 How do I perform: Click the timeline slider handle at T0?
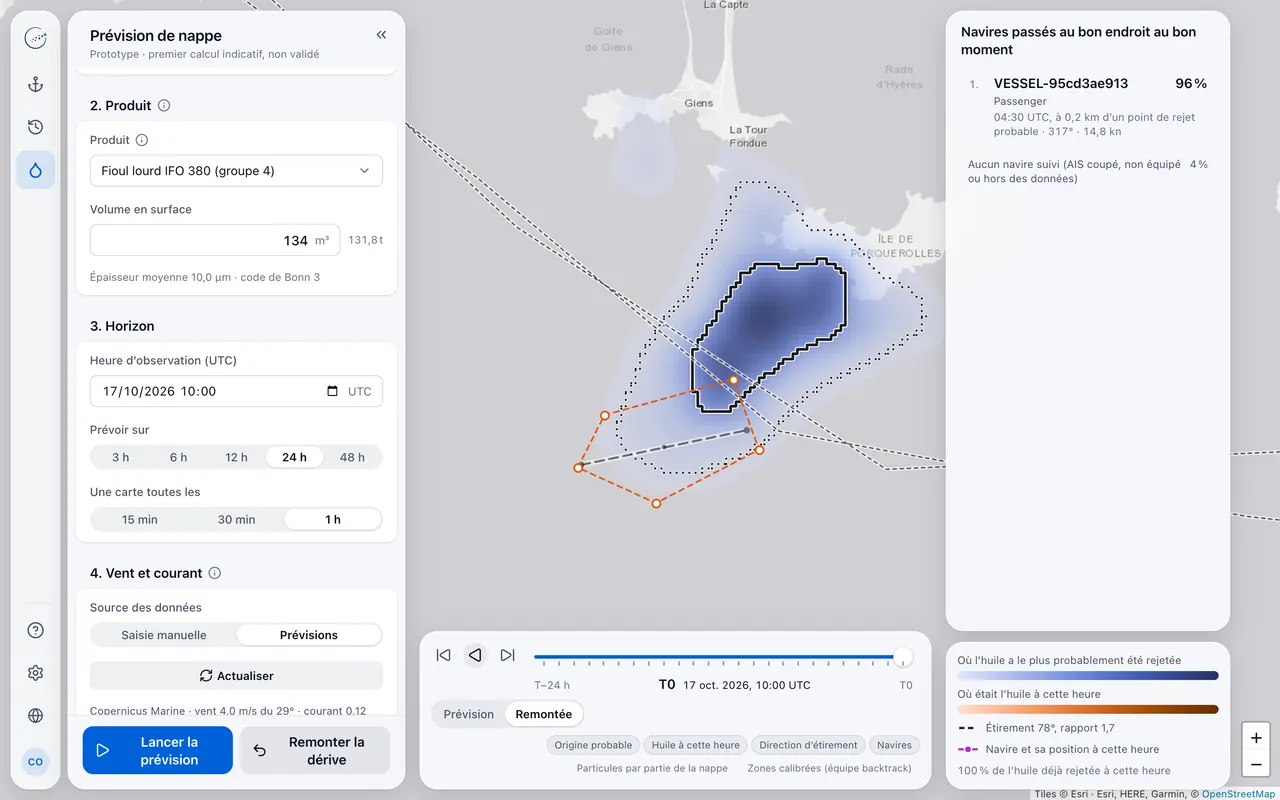(903, 657)
